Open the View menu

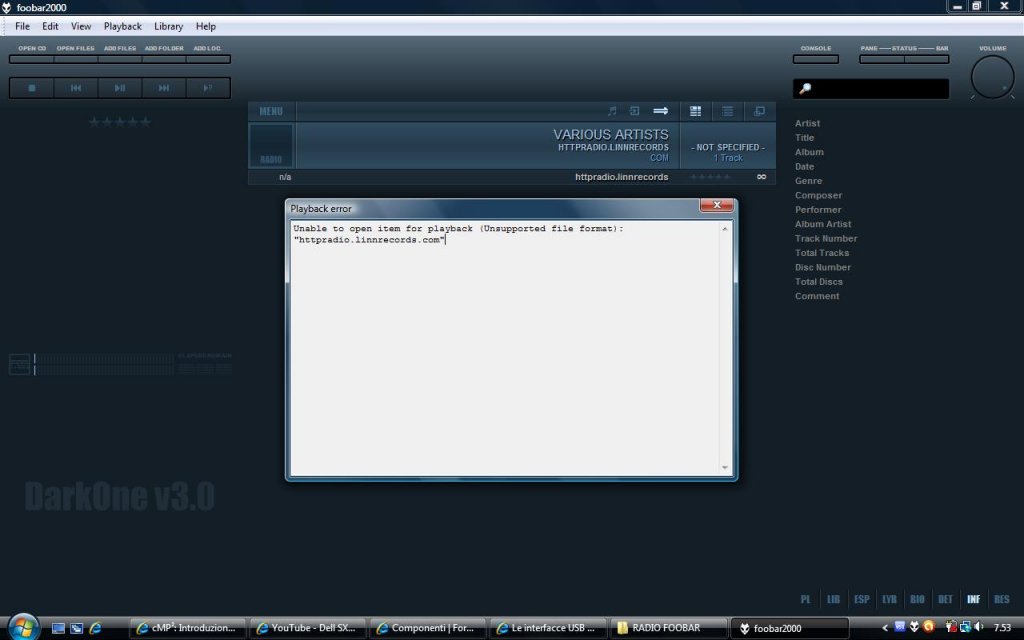pyautogui.click(x=81, y=26)
